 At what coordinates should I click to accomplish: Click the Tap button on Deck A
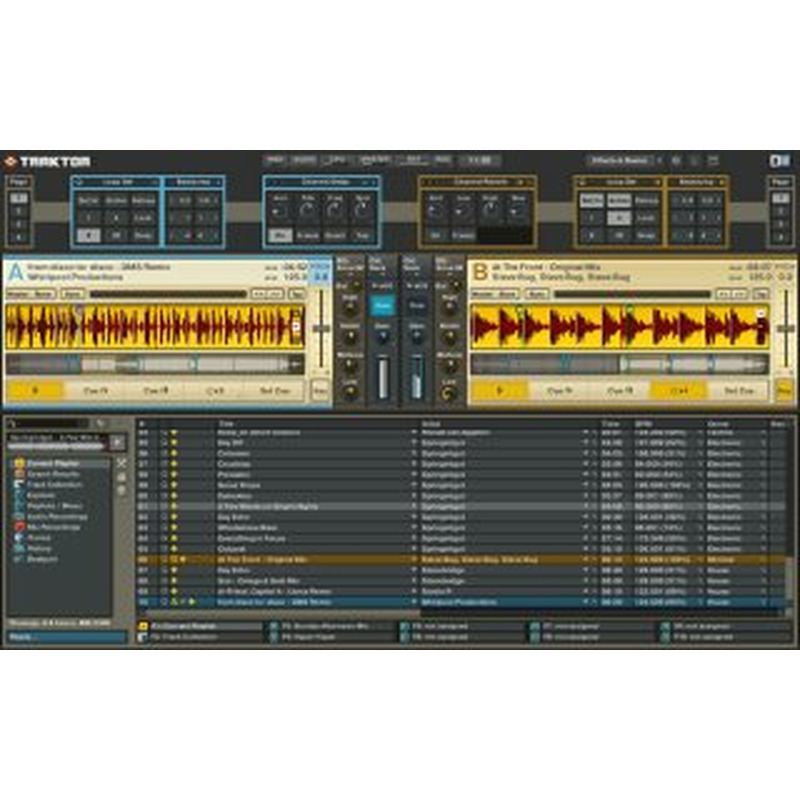pyautogui.click(x=297, y=294)
